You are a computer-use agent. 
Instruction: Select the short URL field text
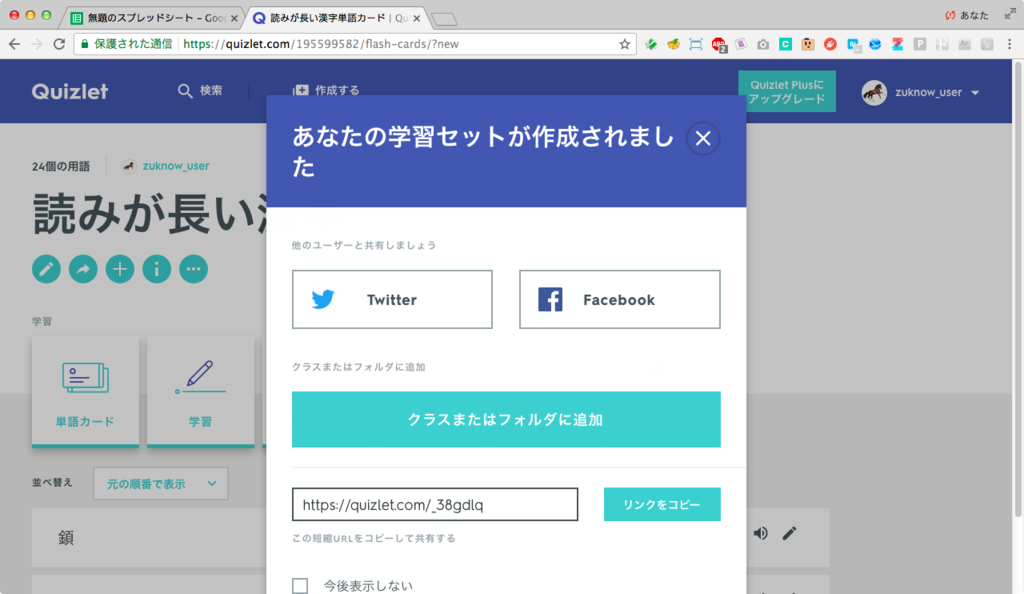(x=435, y=505)
